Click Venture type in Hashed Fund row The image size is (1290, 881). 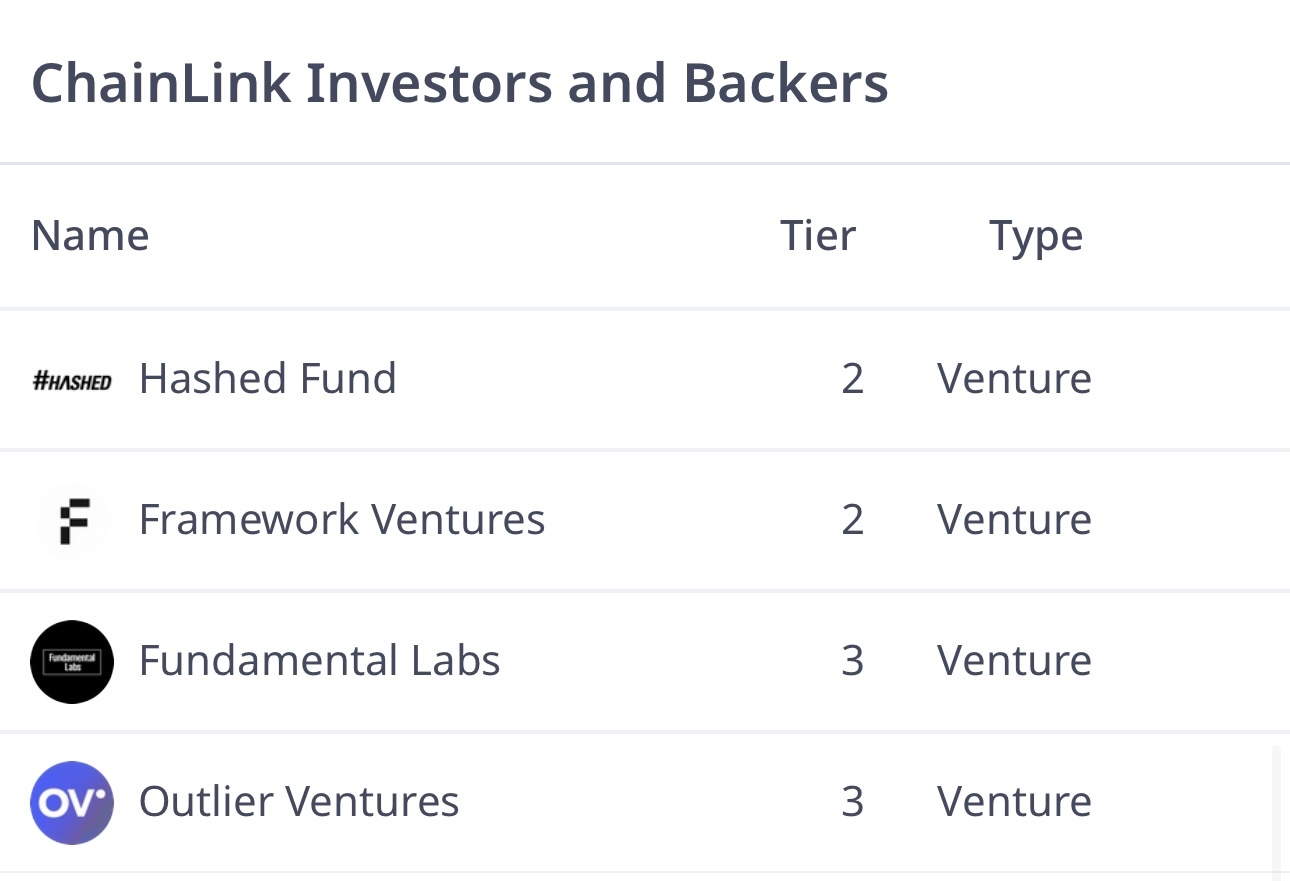coord(1014,379)
